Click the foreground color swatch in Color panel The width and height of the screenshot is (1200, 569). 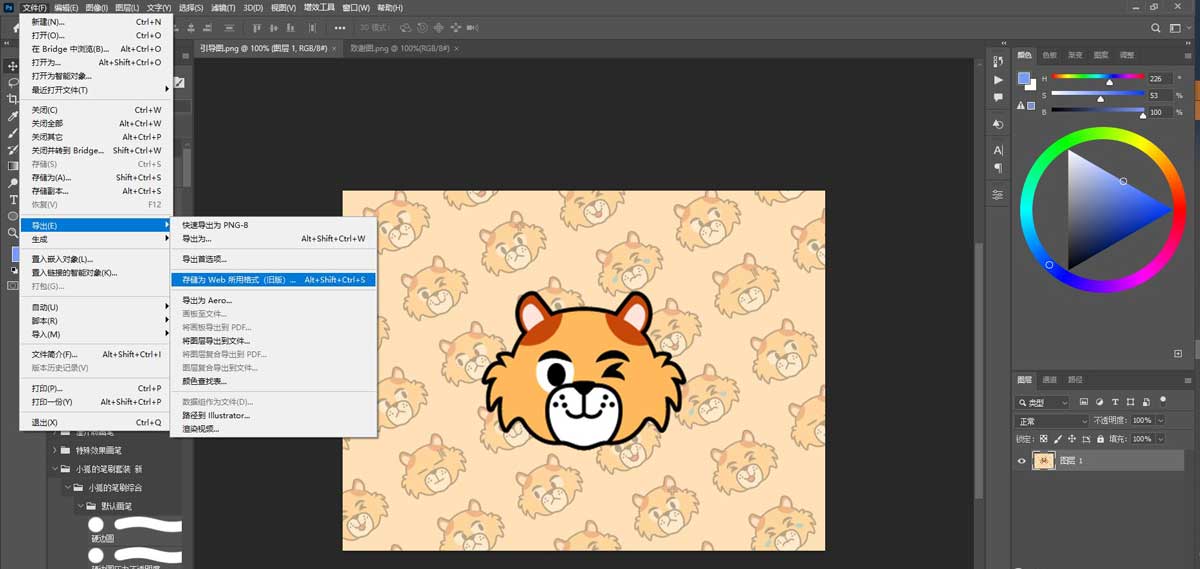pos(1023,78)
